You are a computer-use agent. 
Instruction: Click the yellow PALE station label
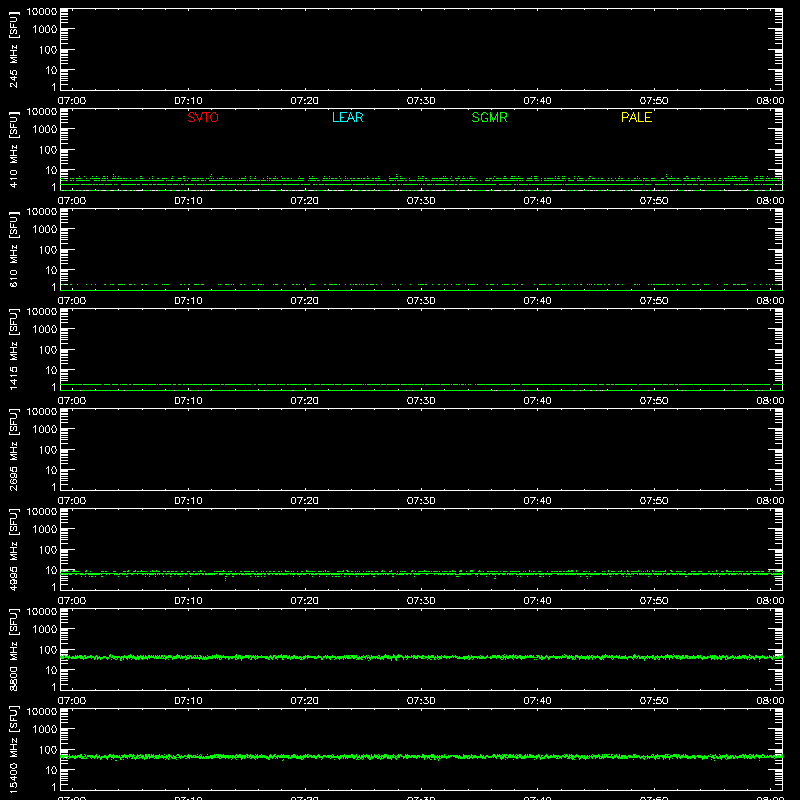coord(636,117)
